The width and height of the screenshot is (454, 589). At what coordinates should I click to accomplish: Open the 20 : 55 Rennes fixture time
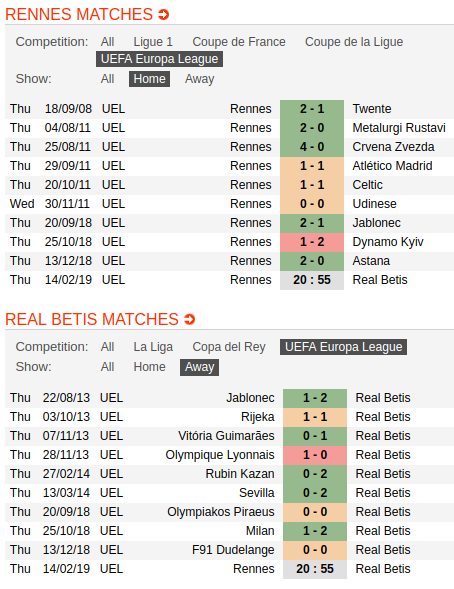tap(312, 280)
